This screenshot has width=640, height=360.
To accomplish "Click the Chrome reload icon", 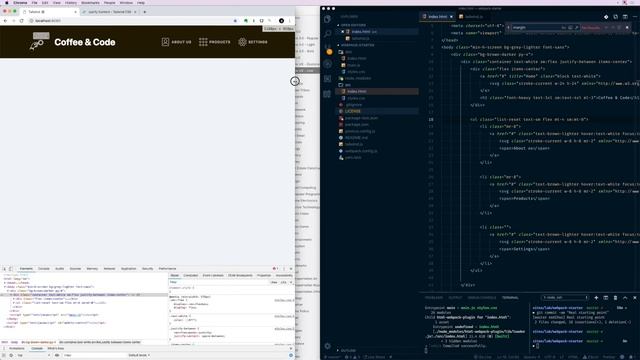I will 22,20.
